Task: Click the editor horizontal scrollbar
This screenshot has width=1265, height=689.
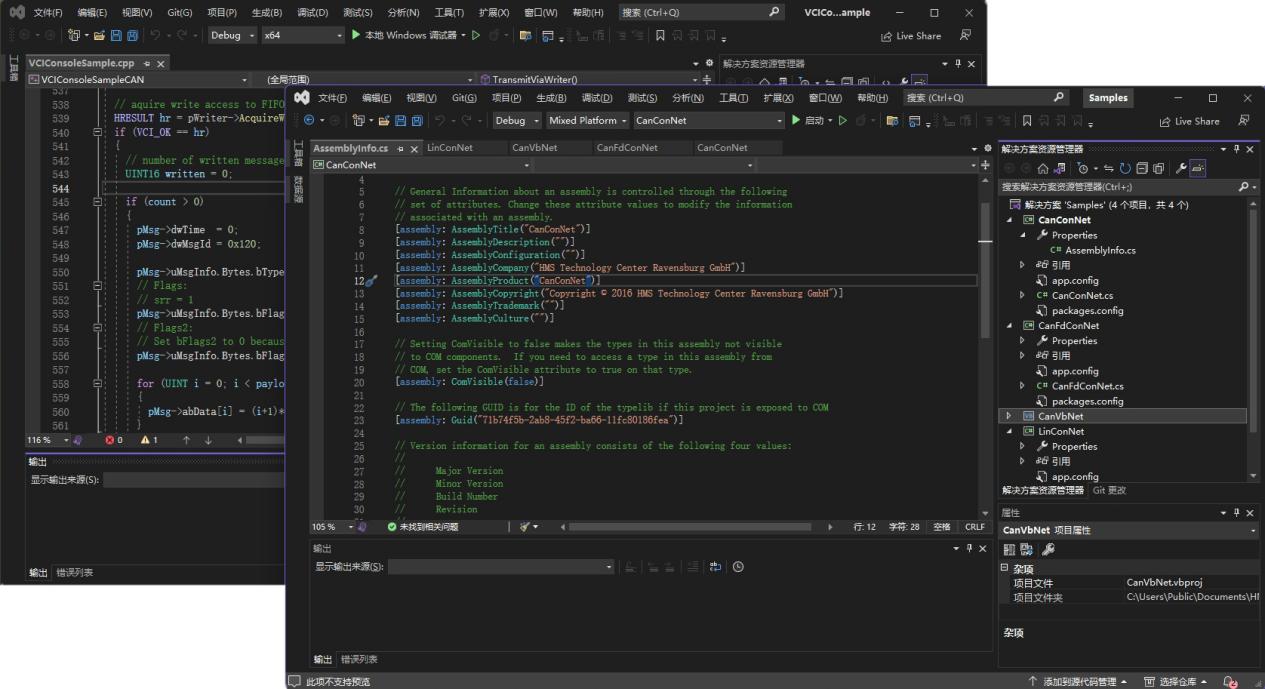Action: pos(690,526)
